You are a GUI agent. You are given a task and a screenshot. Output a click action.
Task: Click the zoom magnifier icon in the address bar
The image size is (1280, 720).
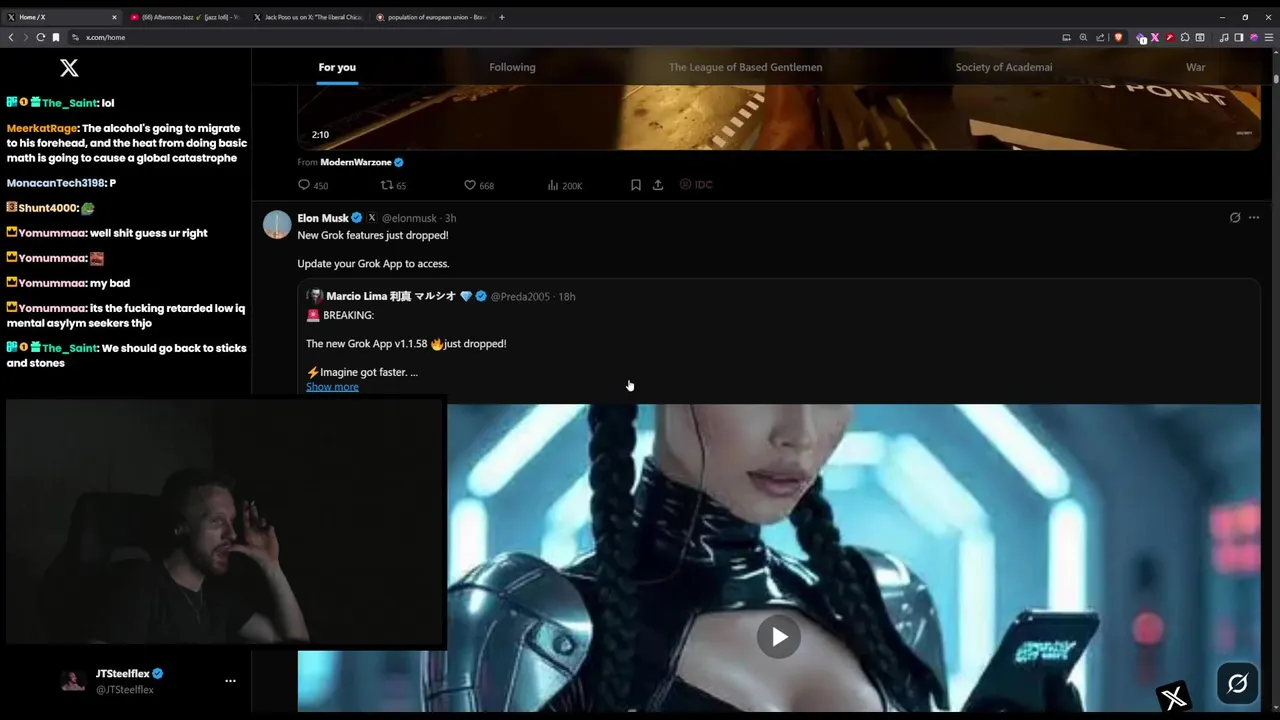click(x=1083, y=37)
